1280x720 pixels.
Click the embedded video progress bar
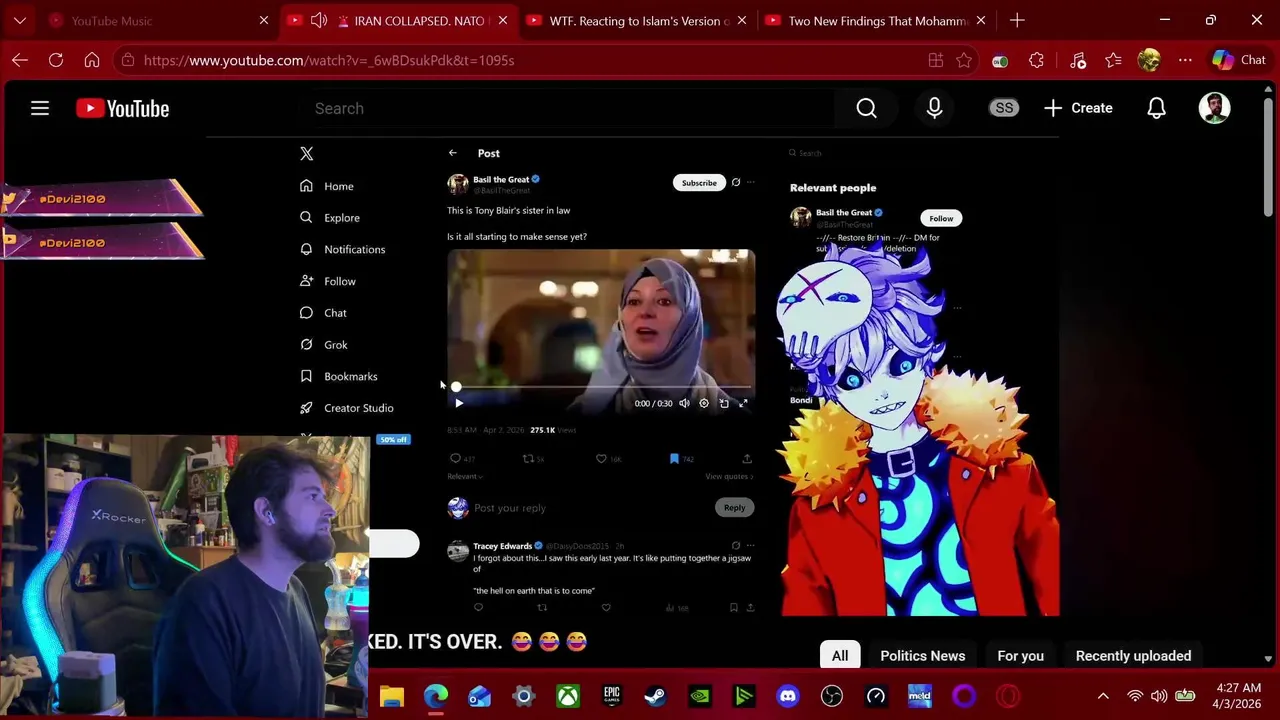(x=602, y=387)
